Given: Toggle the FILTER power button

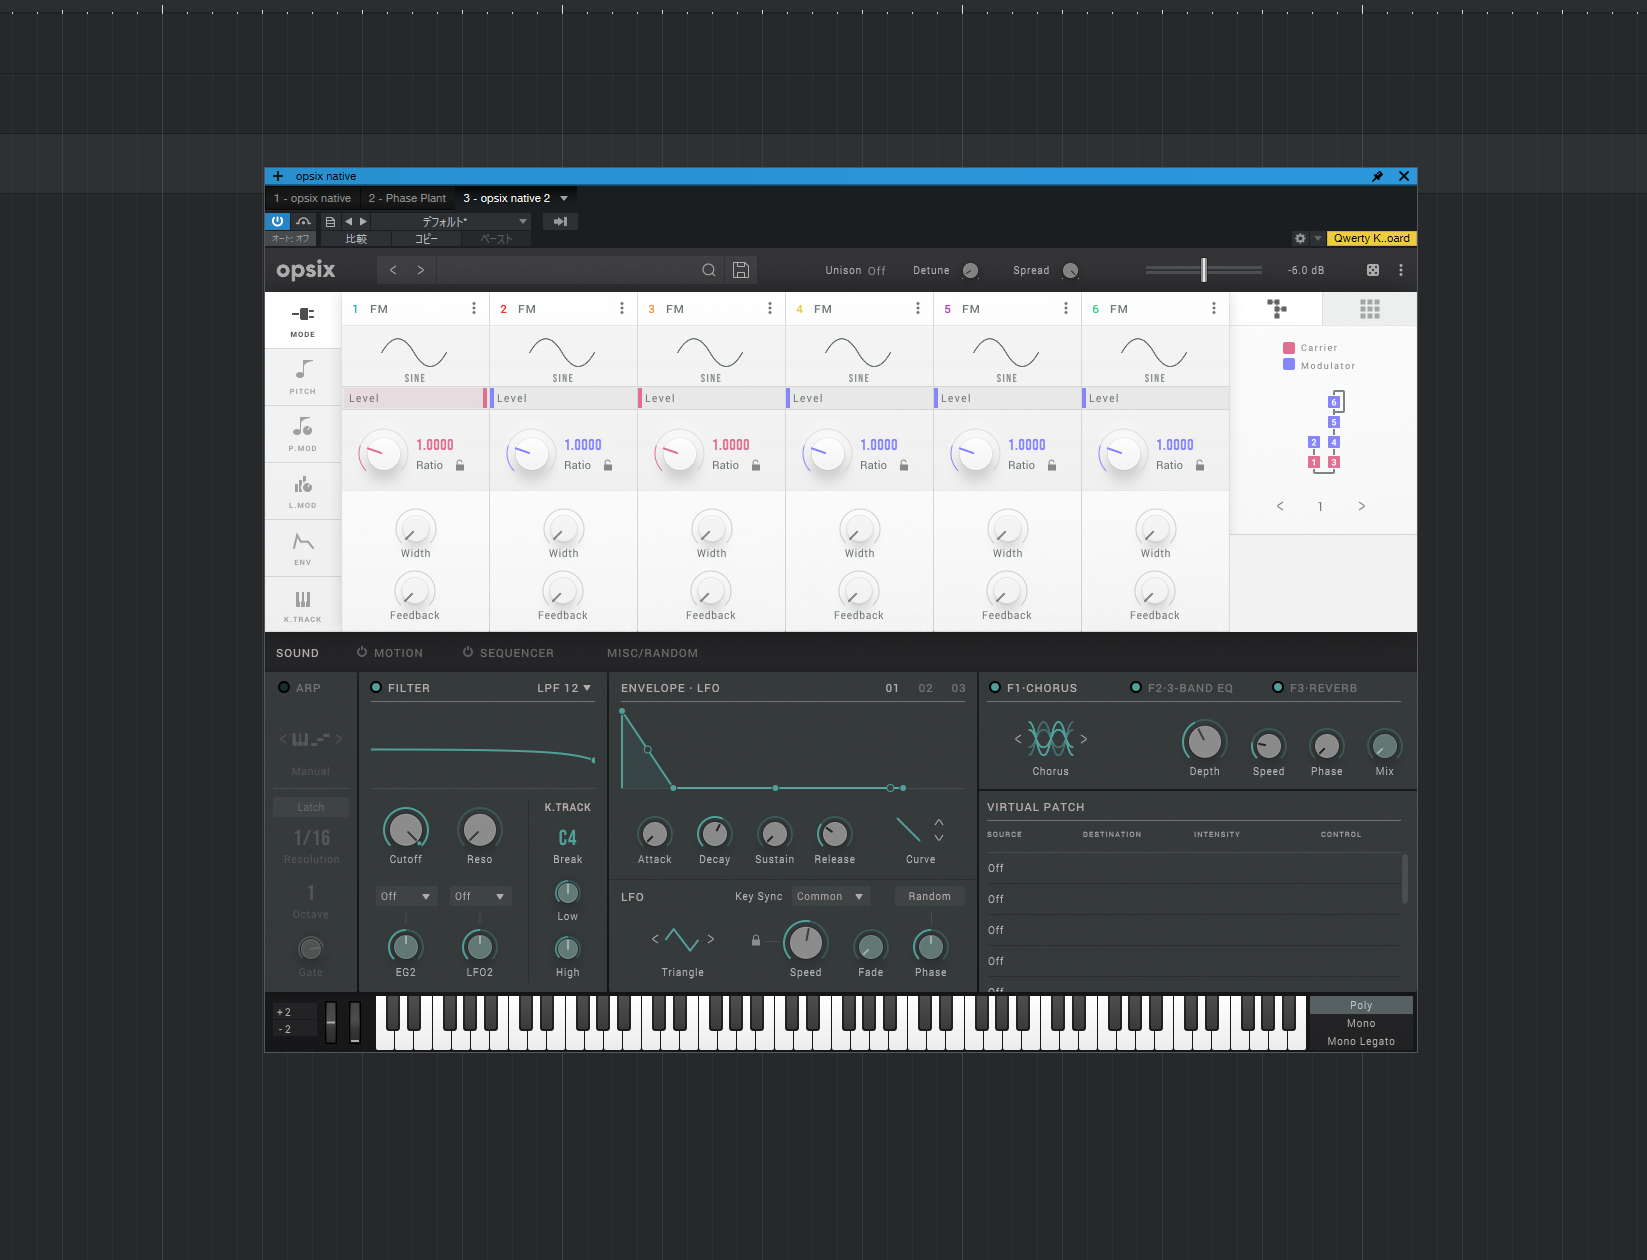Looking at the screenshot, I should 376,688.
